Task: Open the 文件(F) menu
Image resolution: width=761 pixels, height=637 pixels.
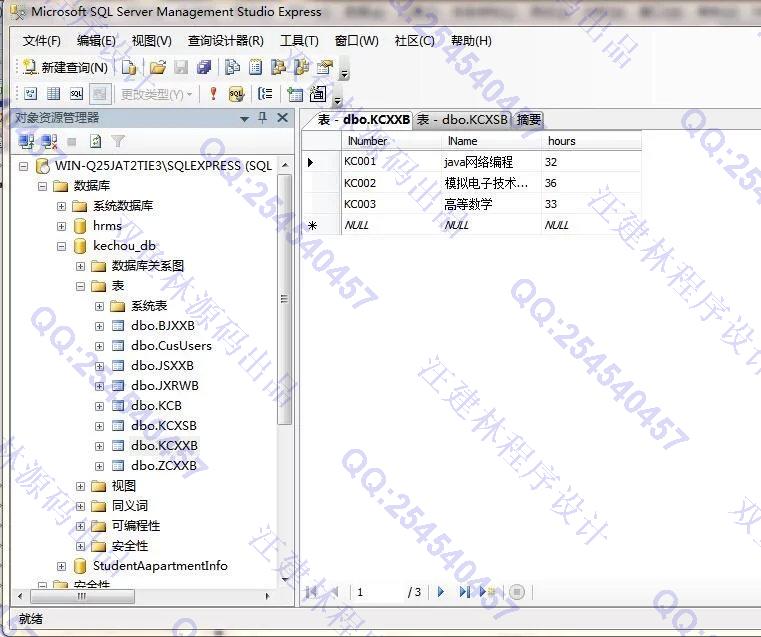Action: [42, 41]
